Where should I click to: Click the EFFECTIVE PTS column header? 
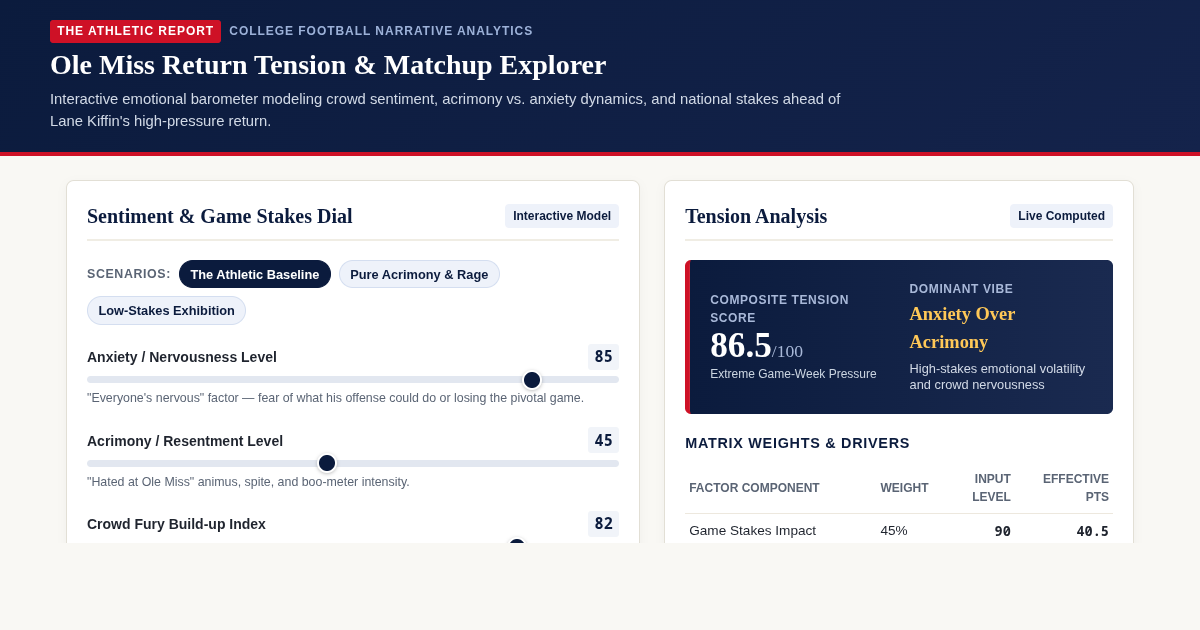click(x=1075, y=488)
